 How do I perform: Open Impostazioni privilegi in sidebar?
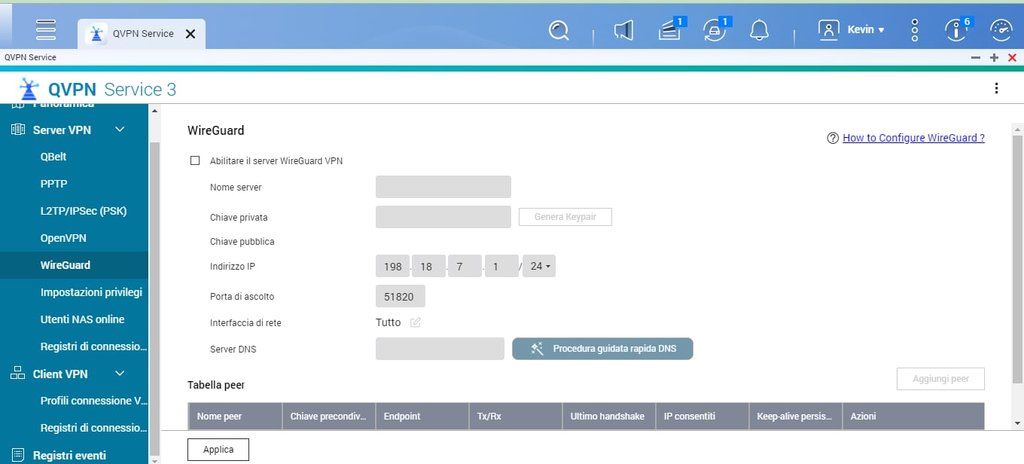(91, 292)
